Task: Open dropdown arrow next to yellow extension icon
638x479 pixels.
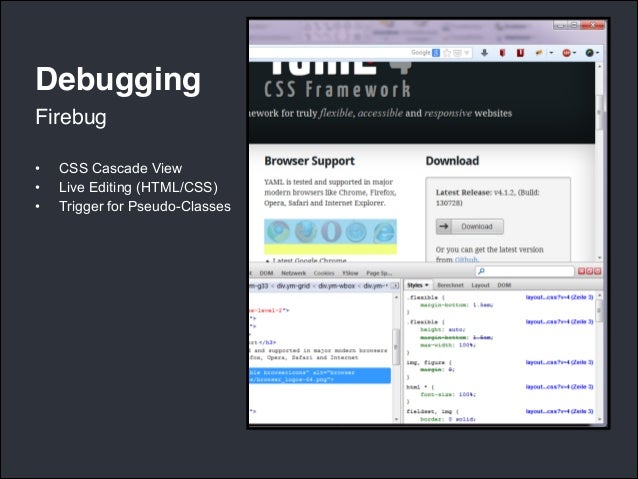Action: [x=551, y=53]
